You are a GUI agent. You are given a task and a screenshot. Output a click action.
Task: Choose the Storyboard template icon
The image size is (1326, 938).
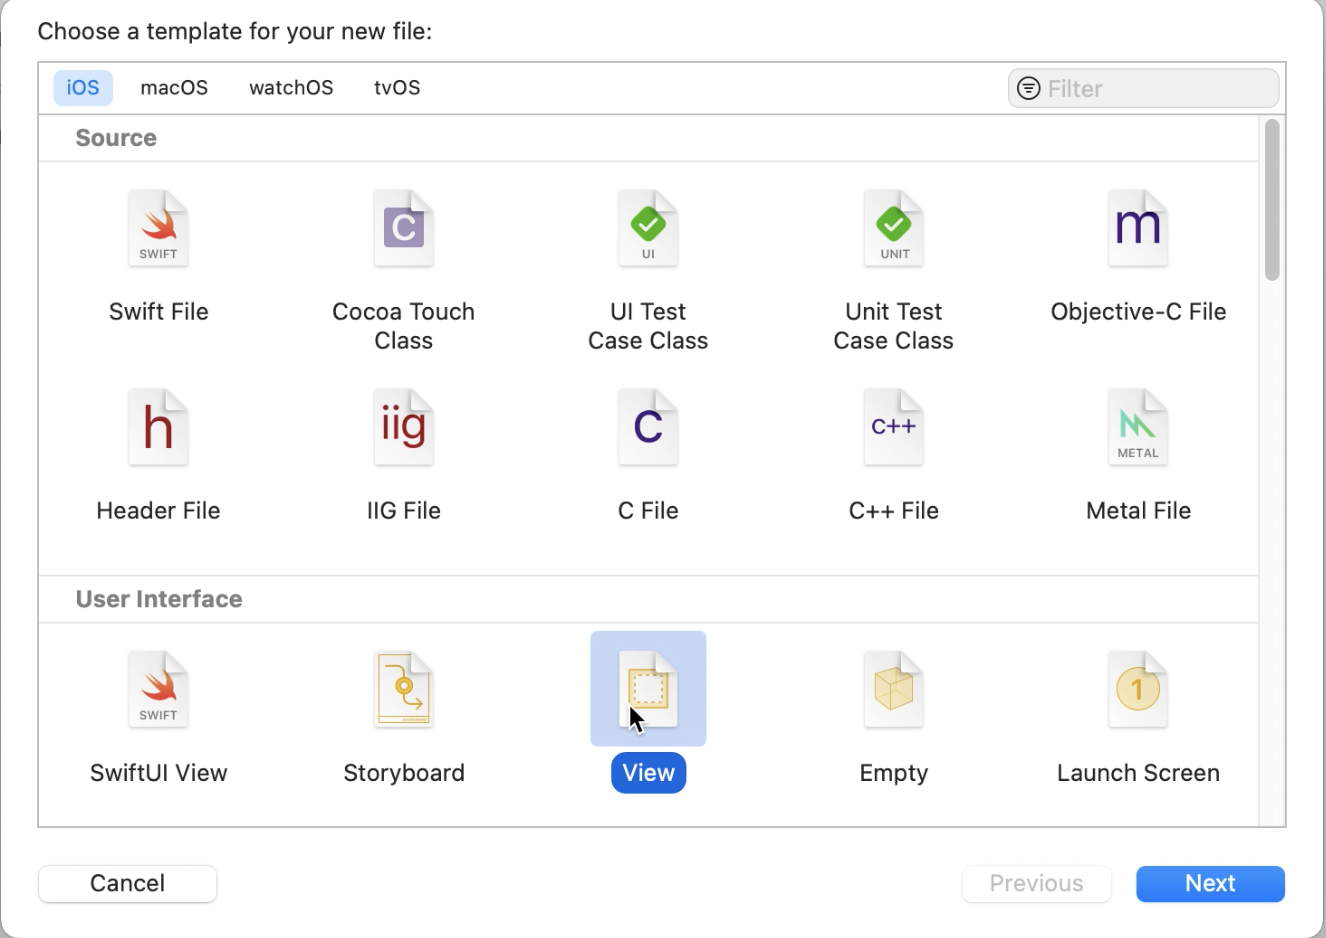[x=404, y=689]
